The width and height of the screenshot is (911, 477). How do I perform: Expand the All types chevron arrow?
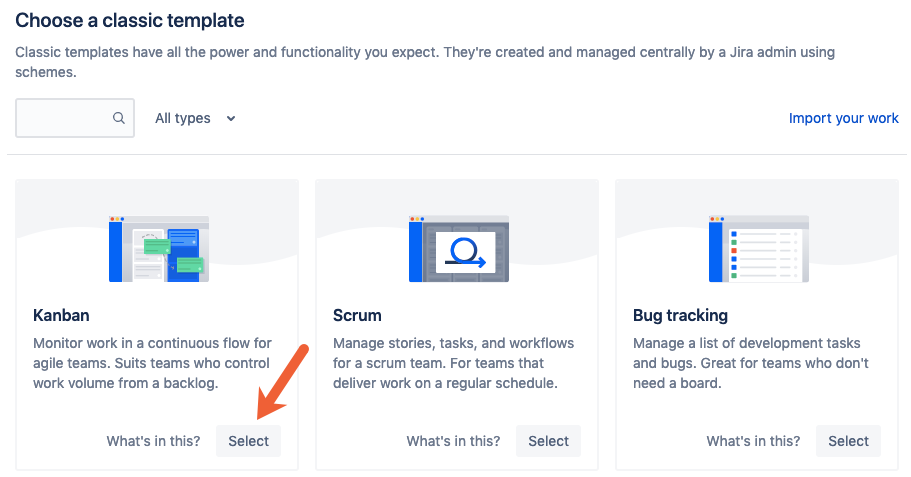[231, 119]
